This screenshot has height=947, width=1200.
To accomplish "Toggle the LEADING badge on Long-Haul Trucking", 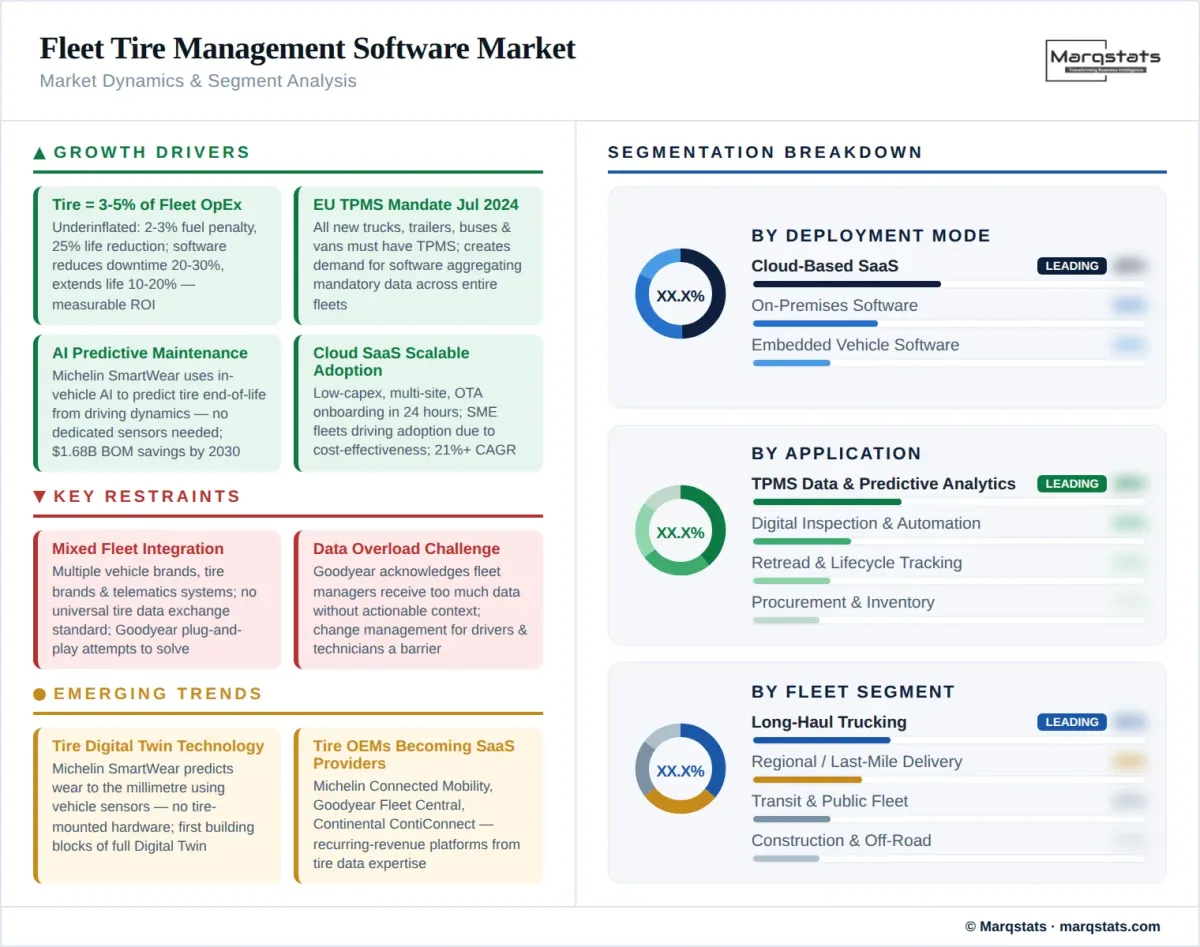I will [1071, 721].
